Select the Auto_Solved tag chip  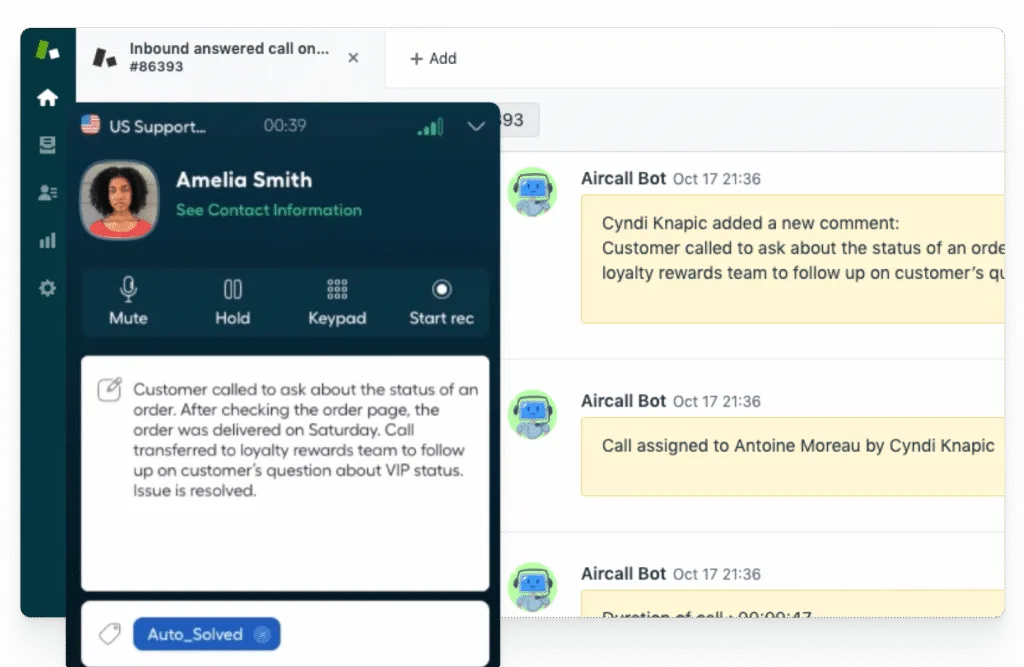[x=206, y=634]
